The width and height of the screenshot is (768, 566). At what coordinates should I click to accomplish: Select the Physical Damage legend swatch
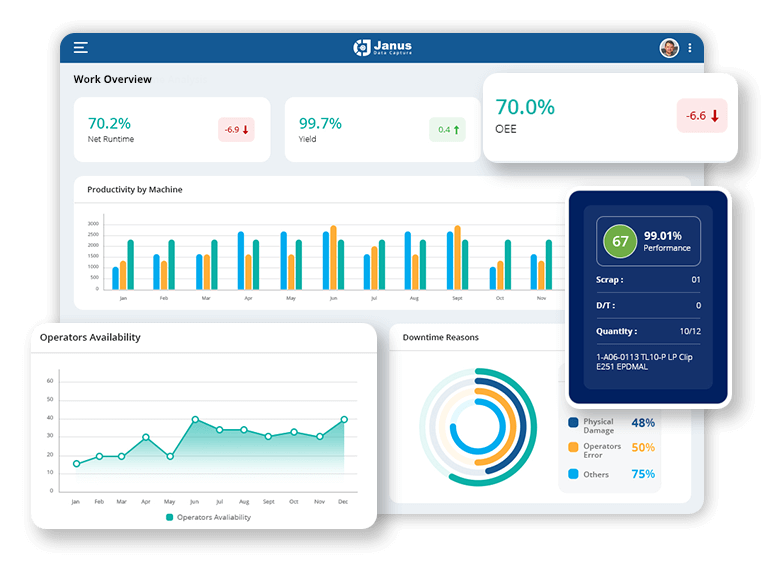click(x=573, y=423)
